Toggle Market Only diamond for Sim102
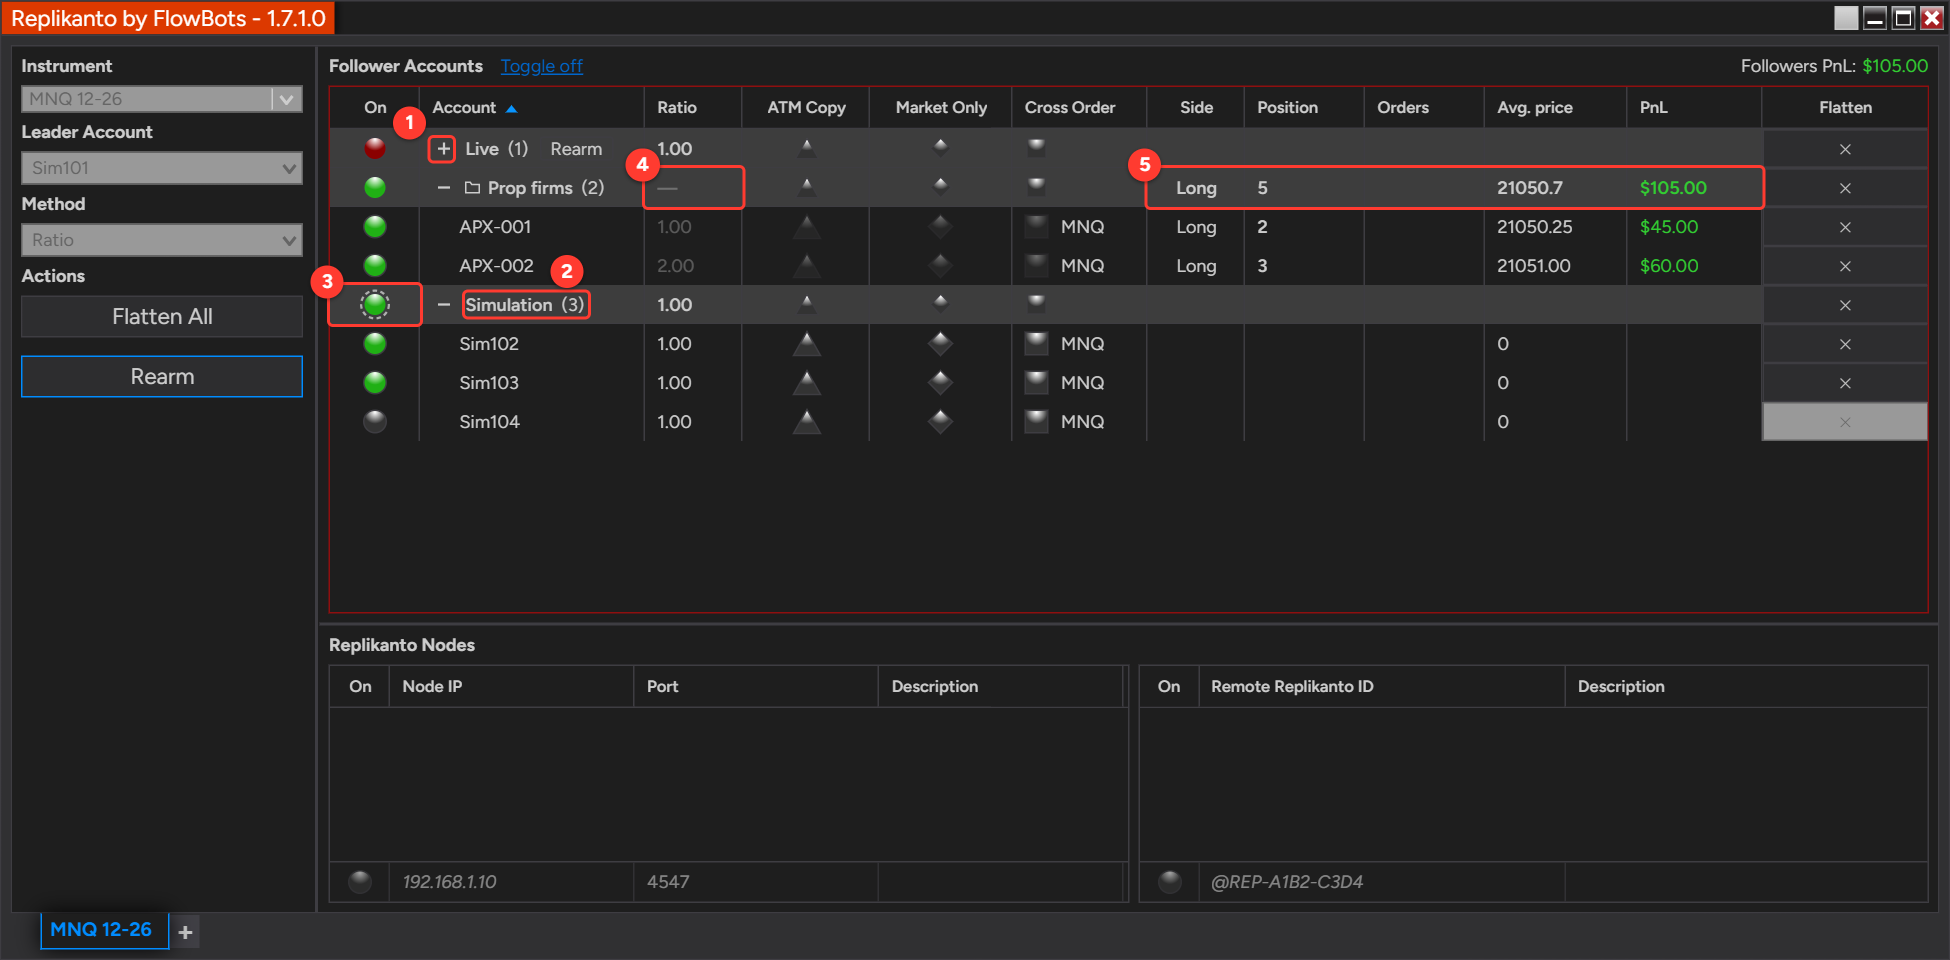Viewport: 1950px width, 960px height. (940, 344)
